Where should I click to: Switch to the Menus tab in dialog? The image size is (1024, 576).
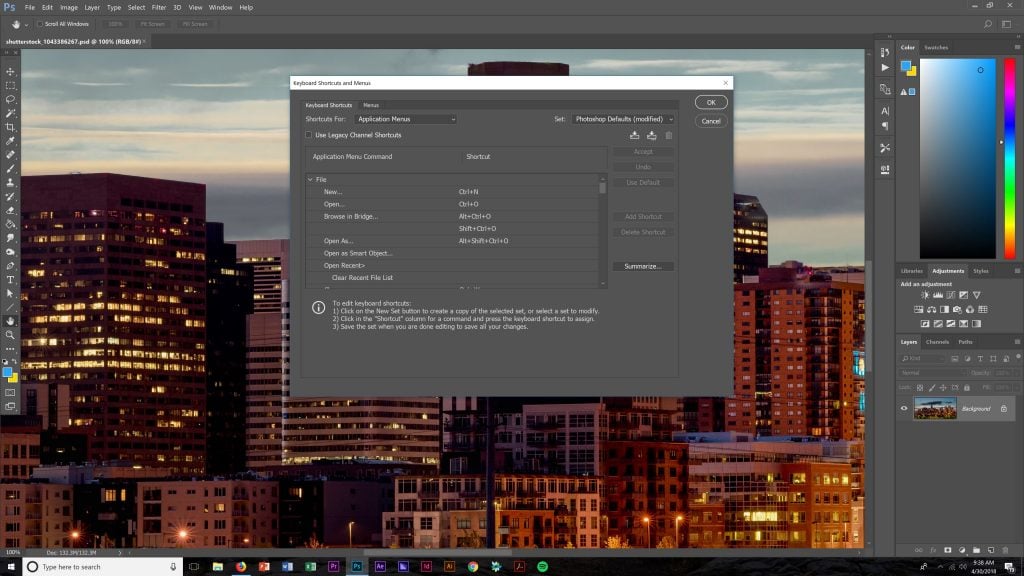coord(371,105)
